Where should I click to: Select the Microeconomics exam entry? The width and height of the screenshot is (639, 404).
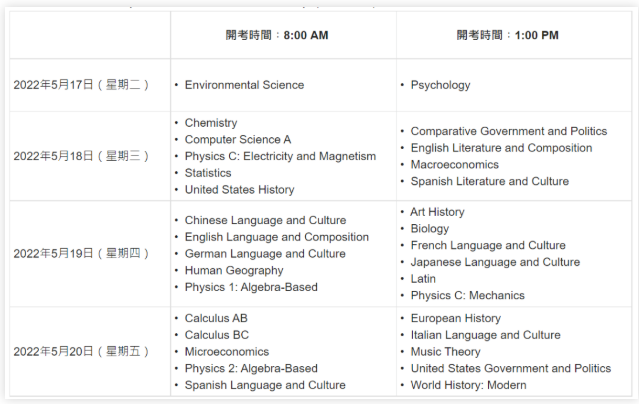click(227, 352)
